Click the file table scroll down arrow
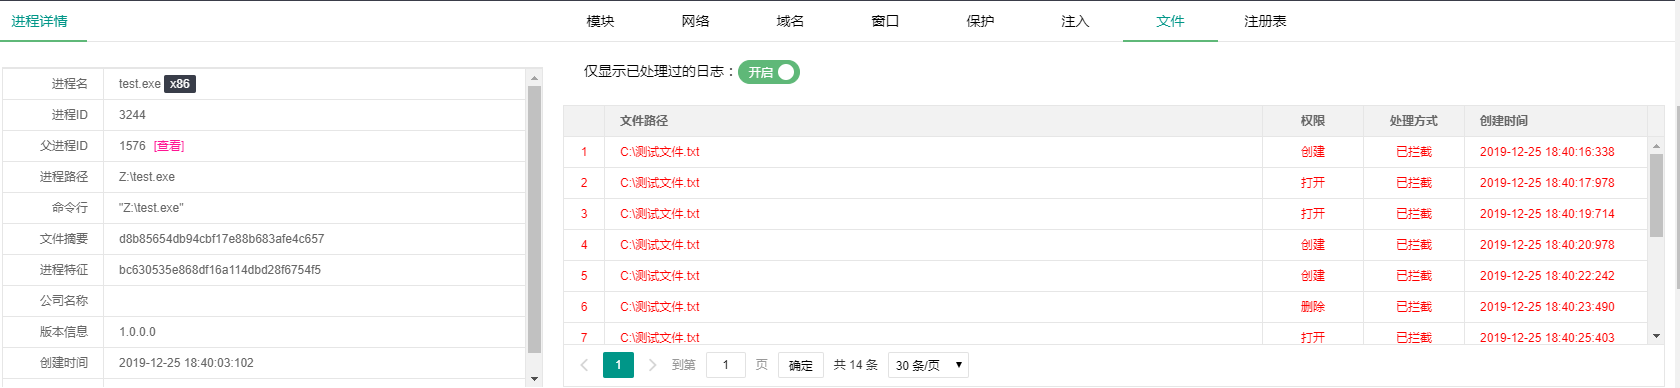Screen dimensions: 1680x388 1656,336
